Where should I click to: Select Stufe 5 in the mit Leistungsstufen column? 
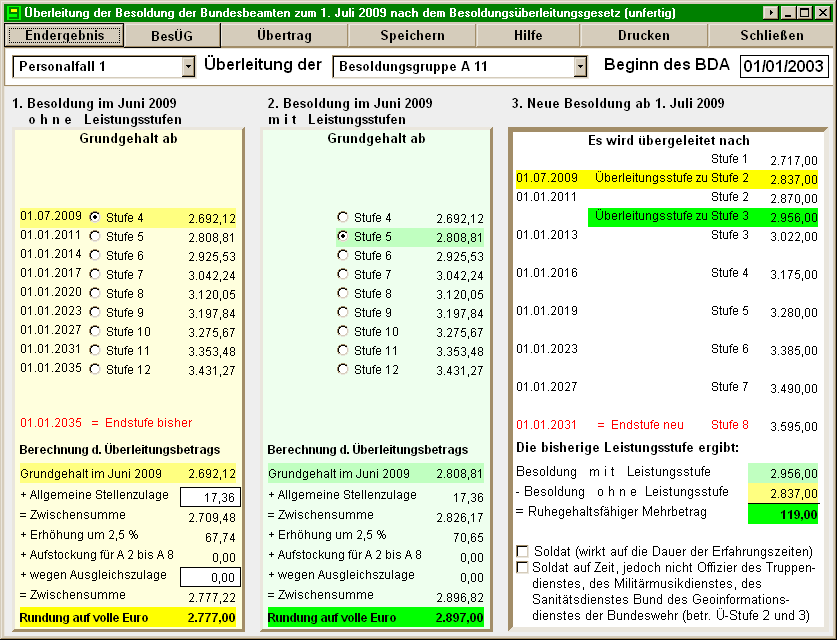(343, 236)
